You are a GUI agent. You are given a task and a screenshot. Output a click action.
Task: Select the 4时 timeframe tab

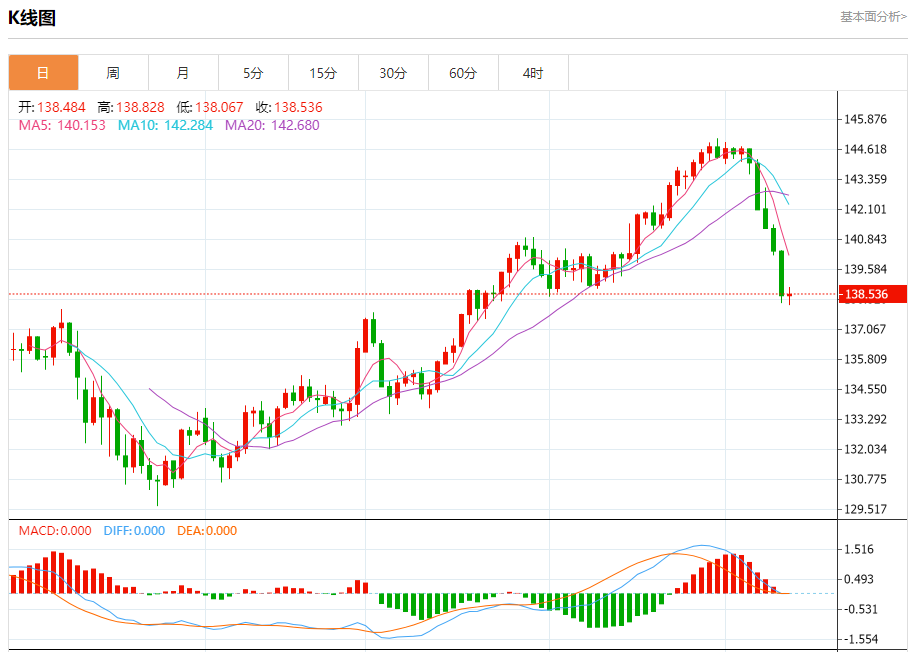click(533, 73)
